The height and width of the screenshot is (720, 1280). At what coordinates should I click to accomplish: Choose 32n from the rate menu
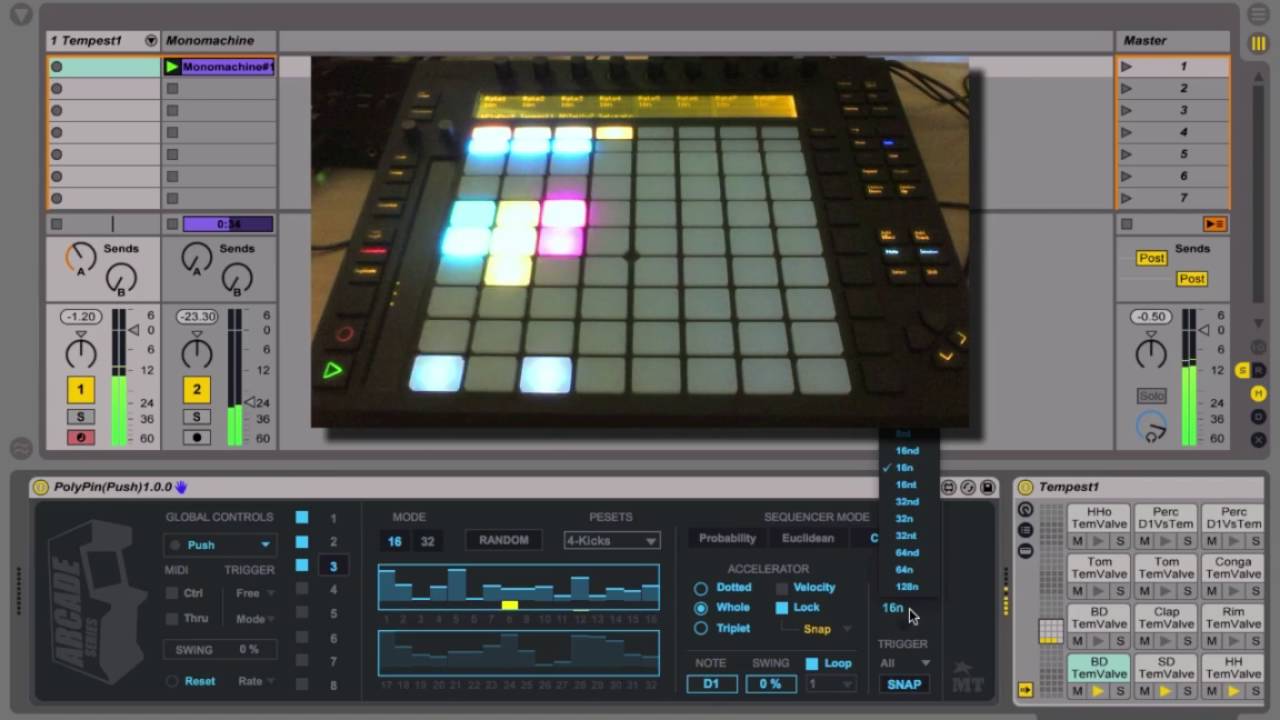coord(907,519)
